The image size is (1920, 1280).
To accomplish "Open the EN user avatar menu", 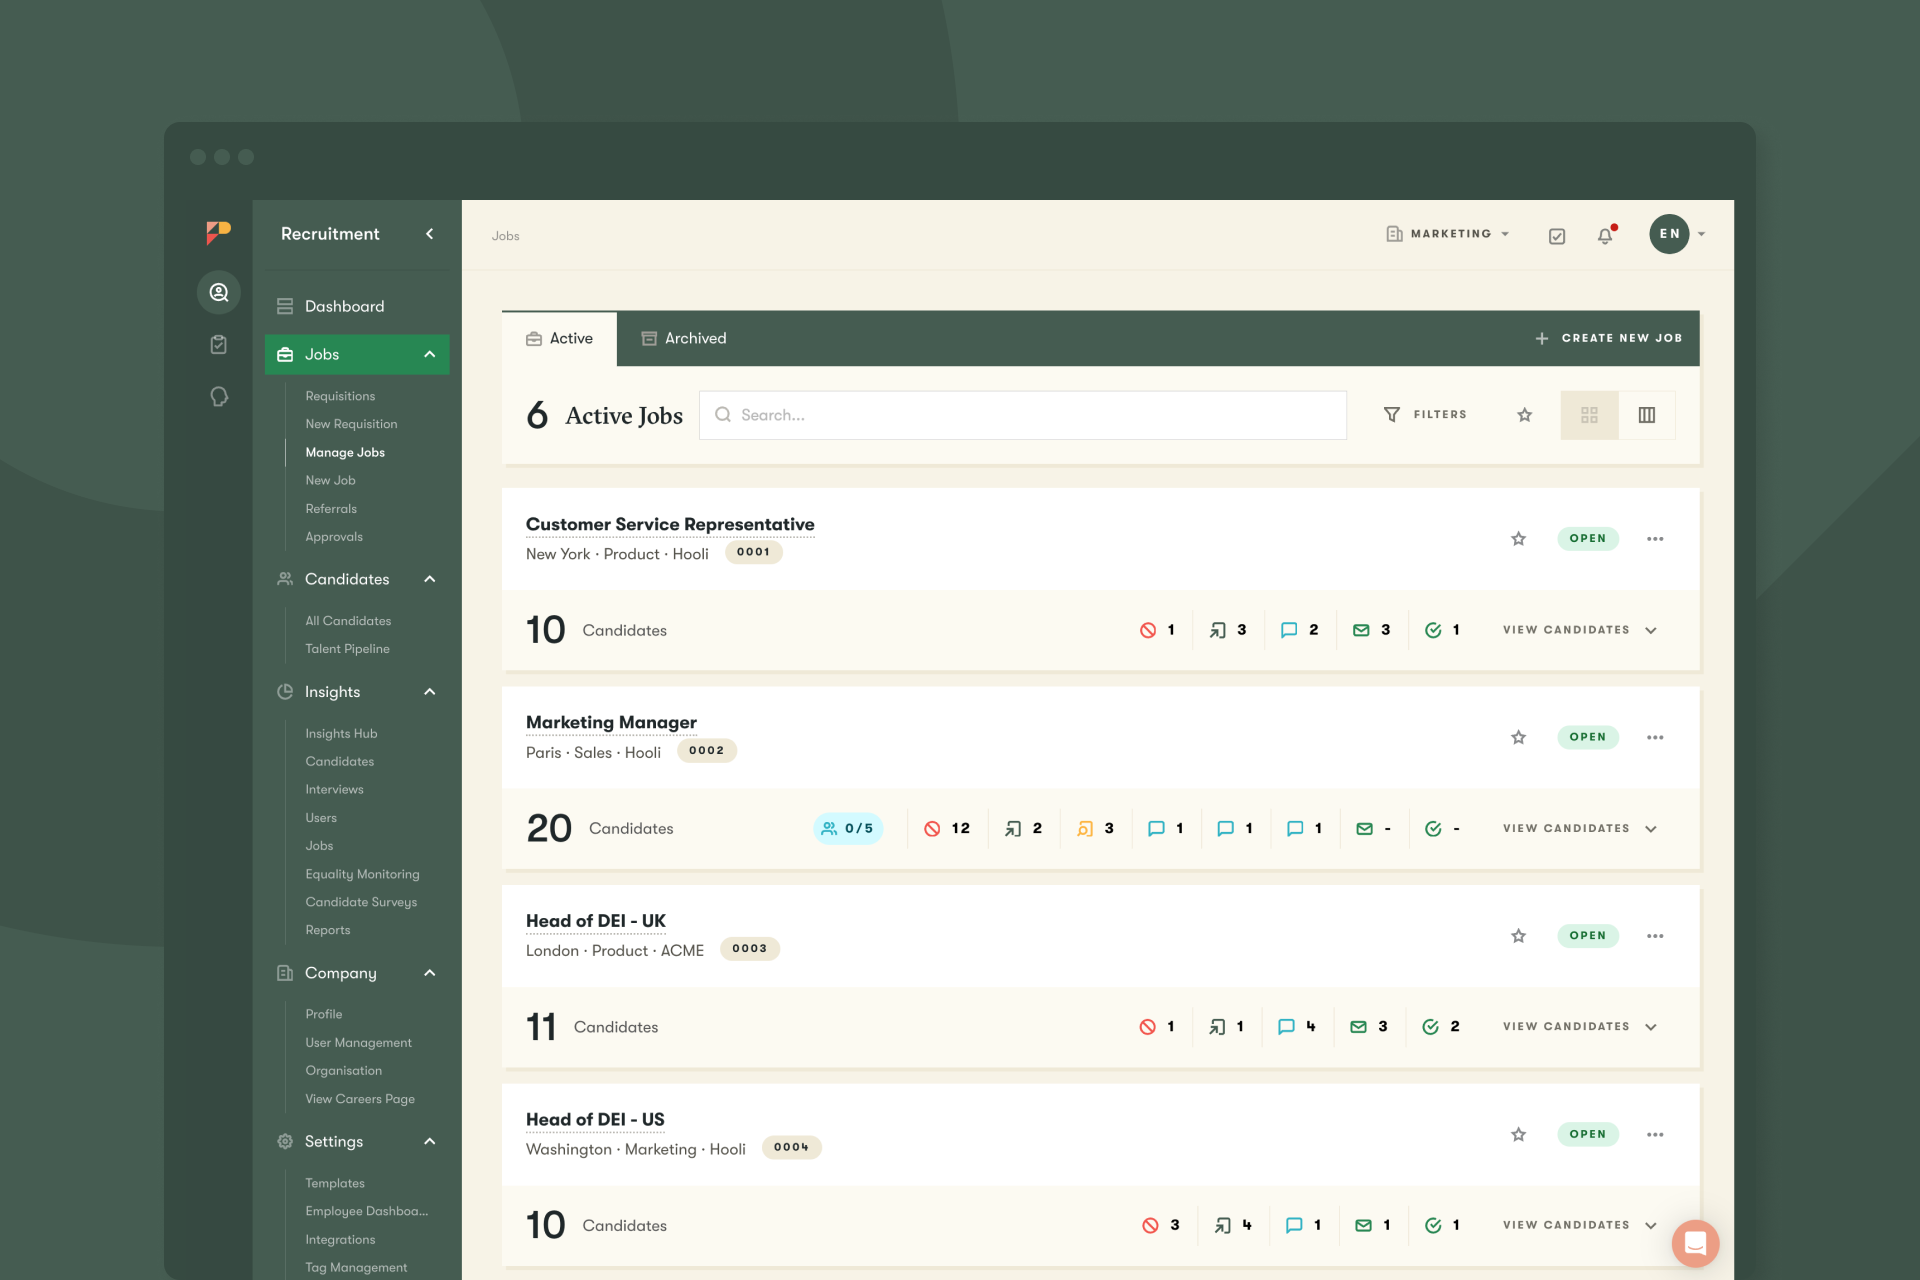I will (1669, 234).
